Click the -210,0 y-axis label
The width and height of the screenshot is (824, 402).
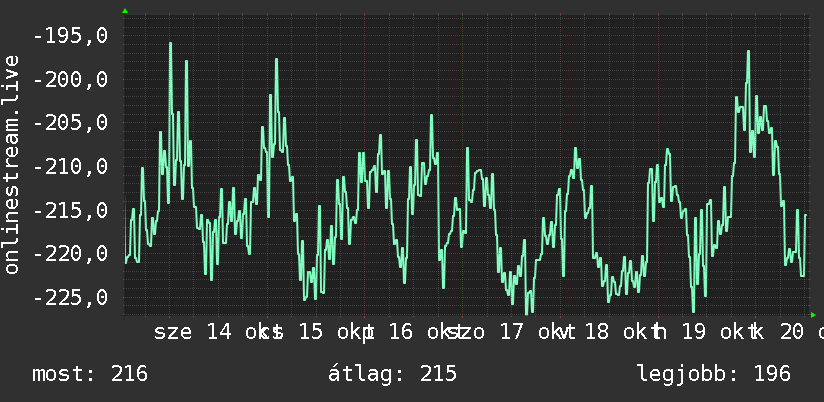point(70,167)
